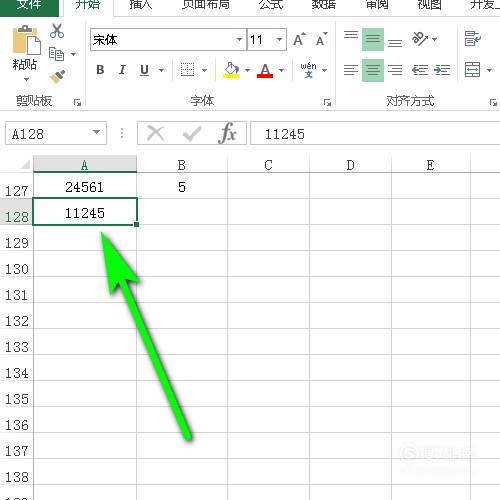This screenshot has width=500, height=500.
Task: Switch to the 页面布局 page layout tab
Action: 206,5
